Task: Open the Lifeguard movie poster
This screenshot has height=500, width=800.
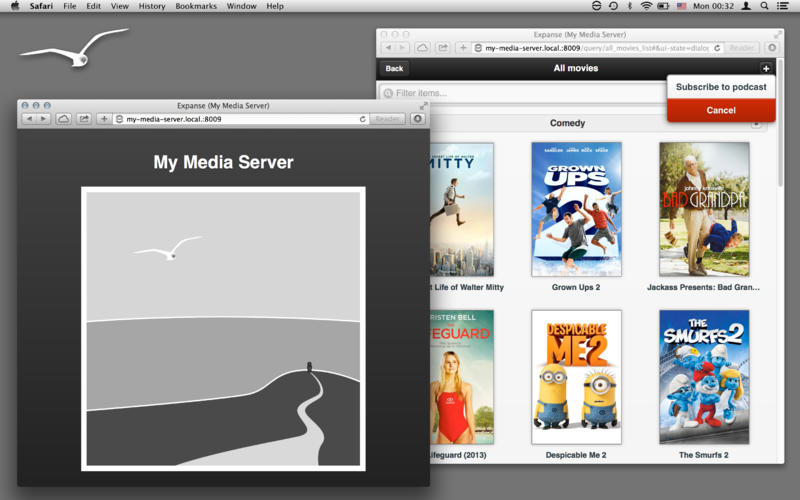Action: point(462,377)
